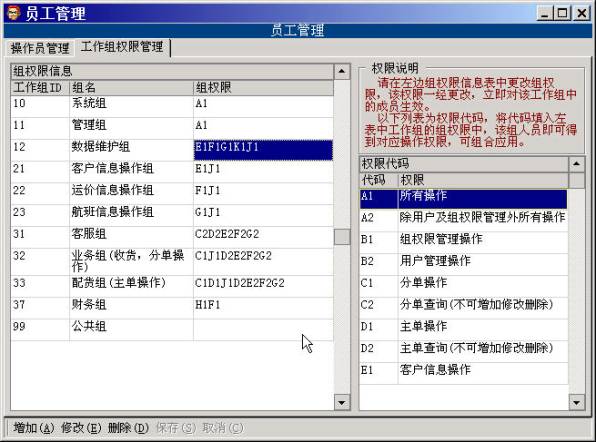Click the employee management app icon in title bar
The width and height of the screenshot is (596, 442).
pos(14,13)
